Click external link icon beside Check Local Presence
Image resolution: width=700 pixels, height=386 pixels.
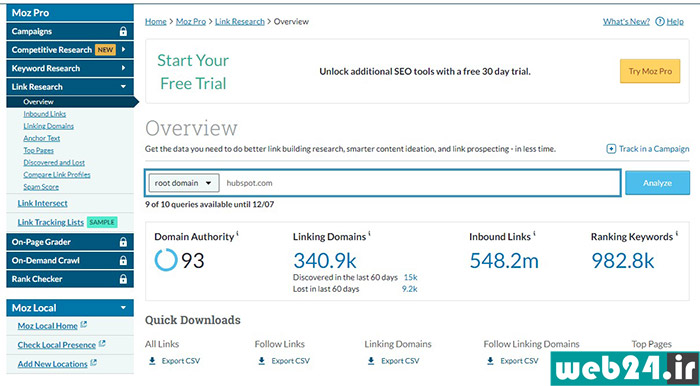tap(102, 344)
